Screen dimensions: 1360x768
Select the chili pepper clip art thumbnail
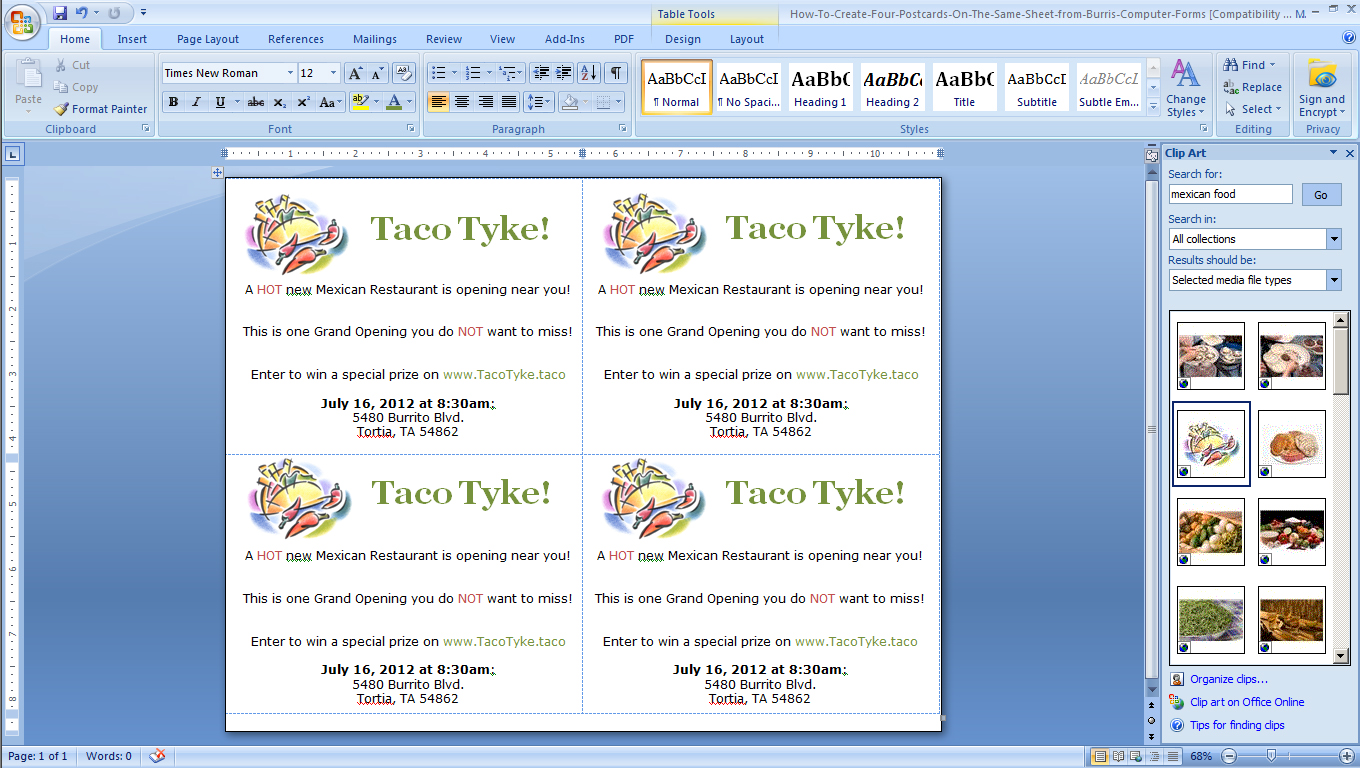point(1211,444)
